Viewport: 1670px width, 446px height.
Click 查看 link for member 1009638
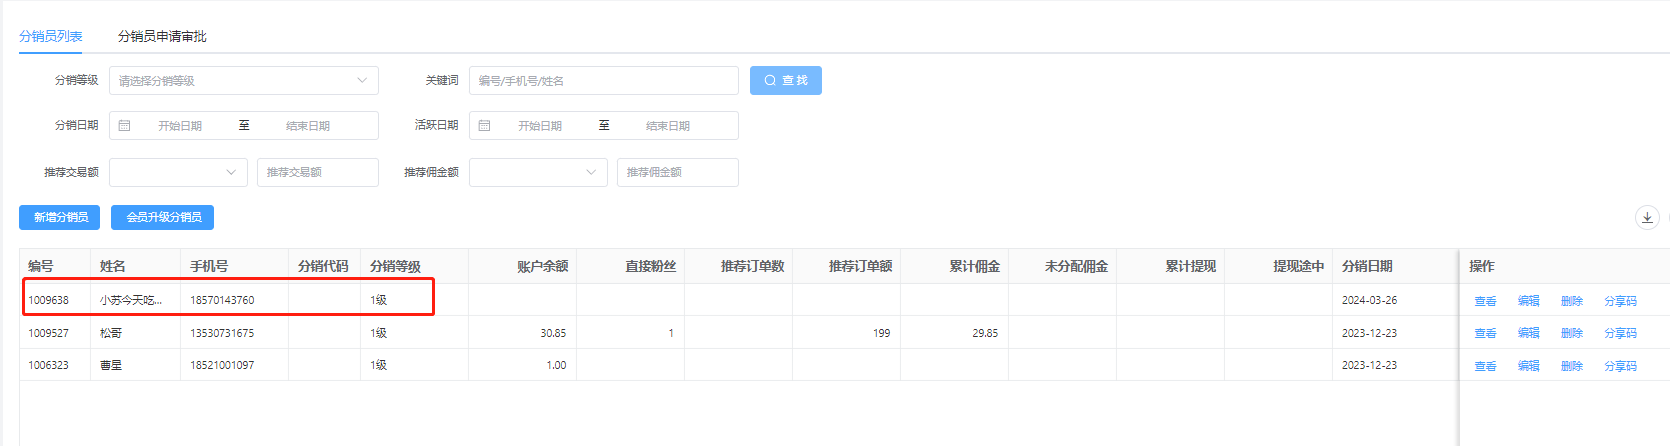(1485, 301)
